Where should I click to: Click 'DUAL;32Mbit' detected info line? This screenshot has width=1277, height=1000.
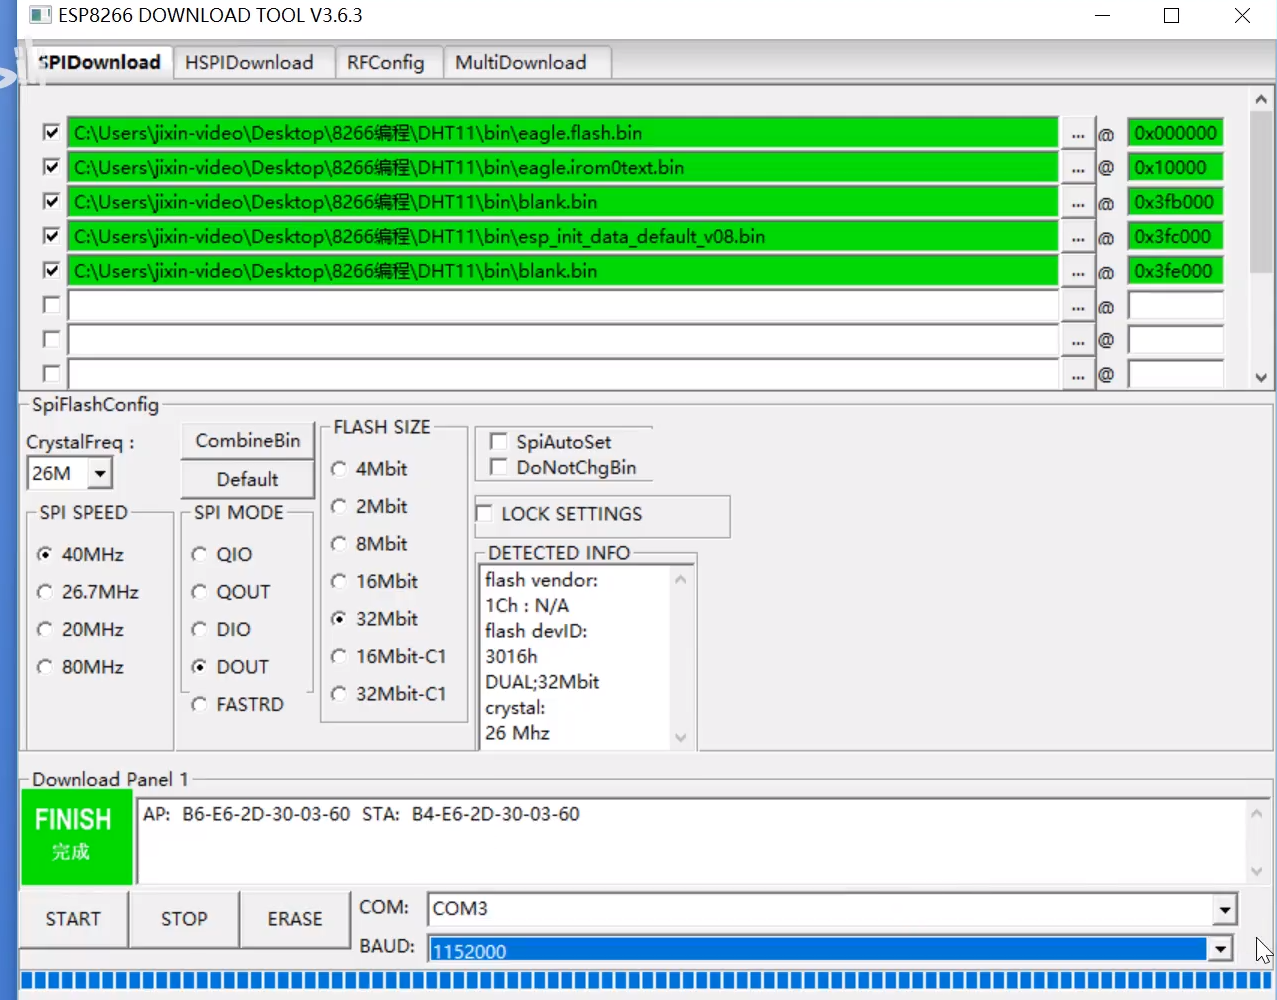(542, 682)
